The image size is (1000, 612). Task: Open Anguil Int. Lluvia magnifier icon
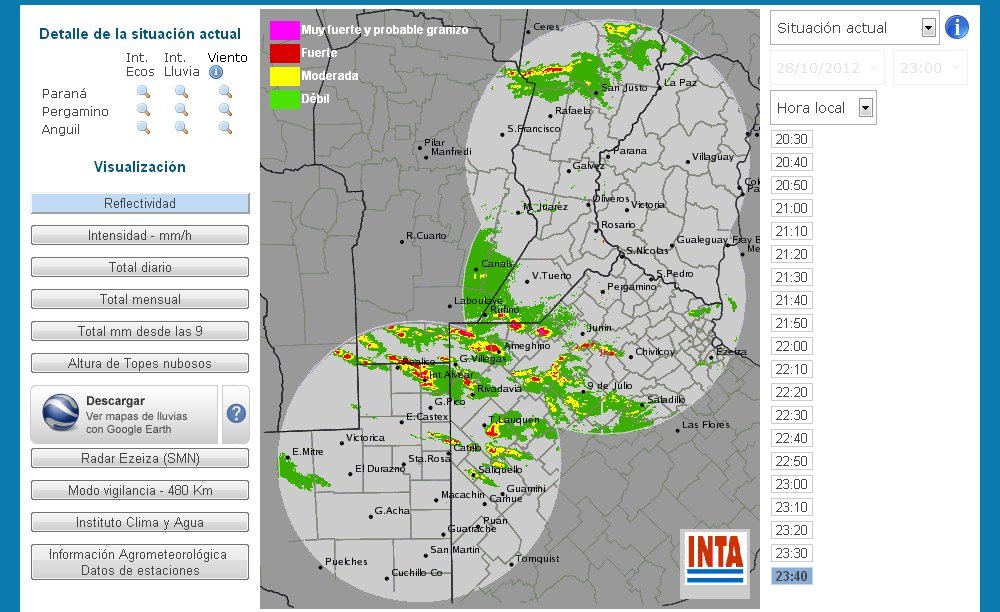pos(181,128)
